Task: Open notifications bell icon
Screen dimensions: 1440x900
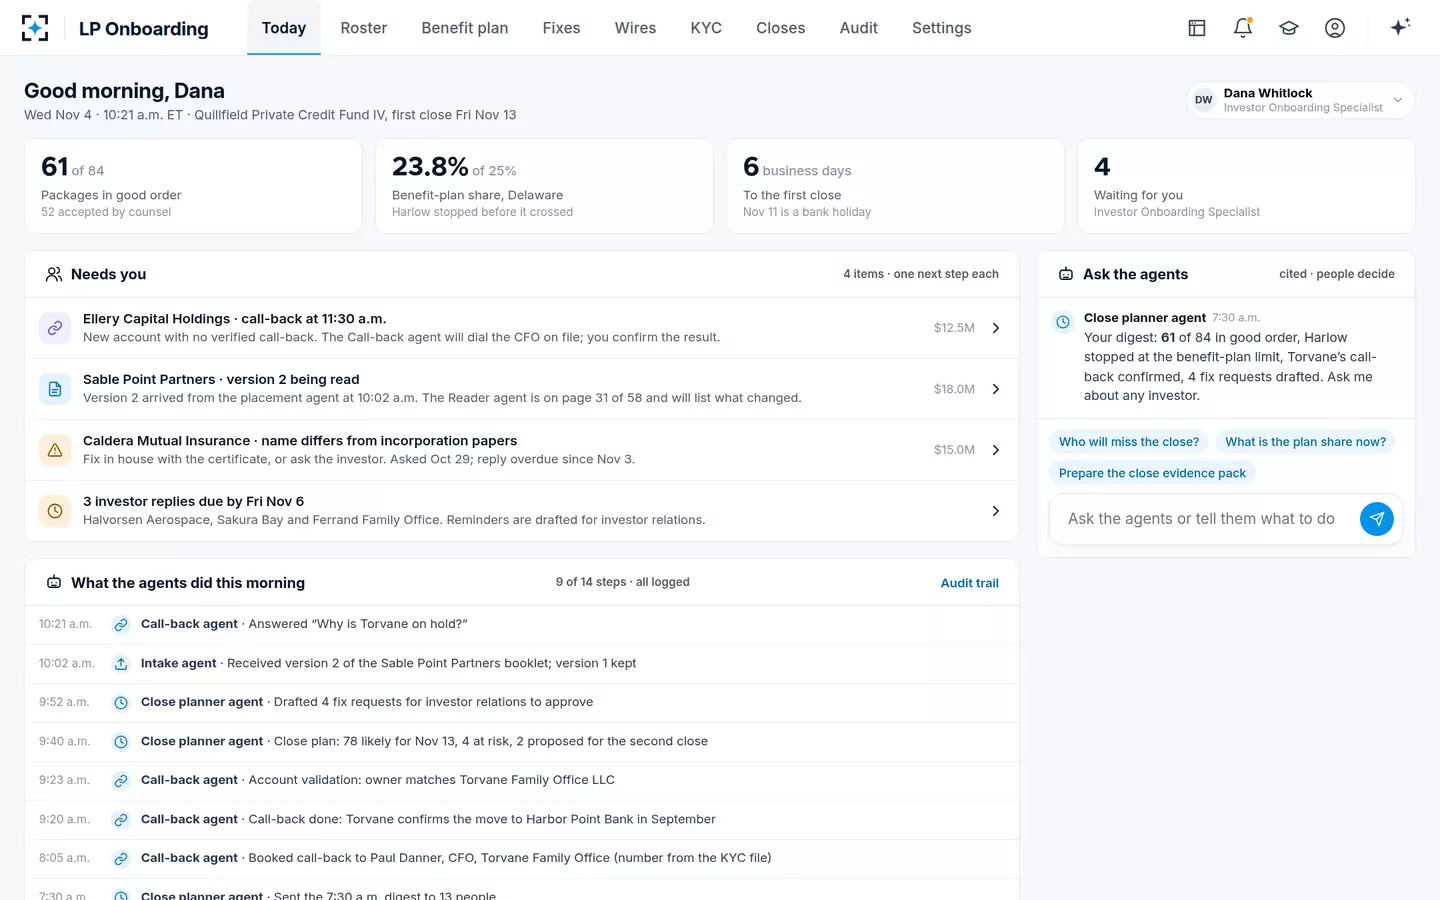Action: pyautogui.click(x=1243, y=28)
